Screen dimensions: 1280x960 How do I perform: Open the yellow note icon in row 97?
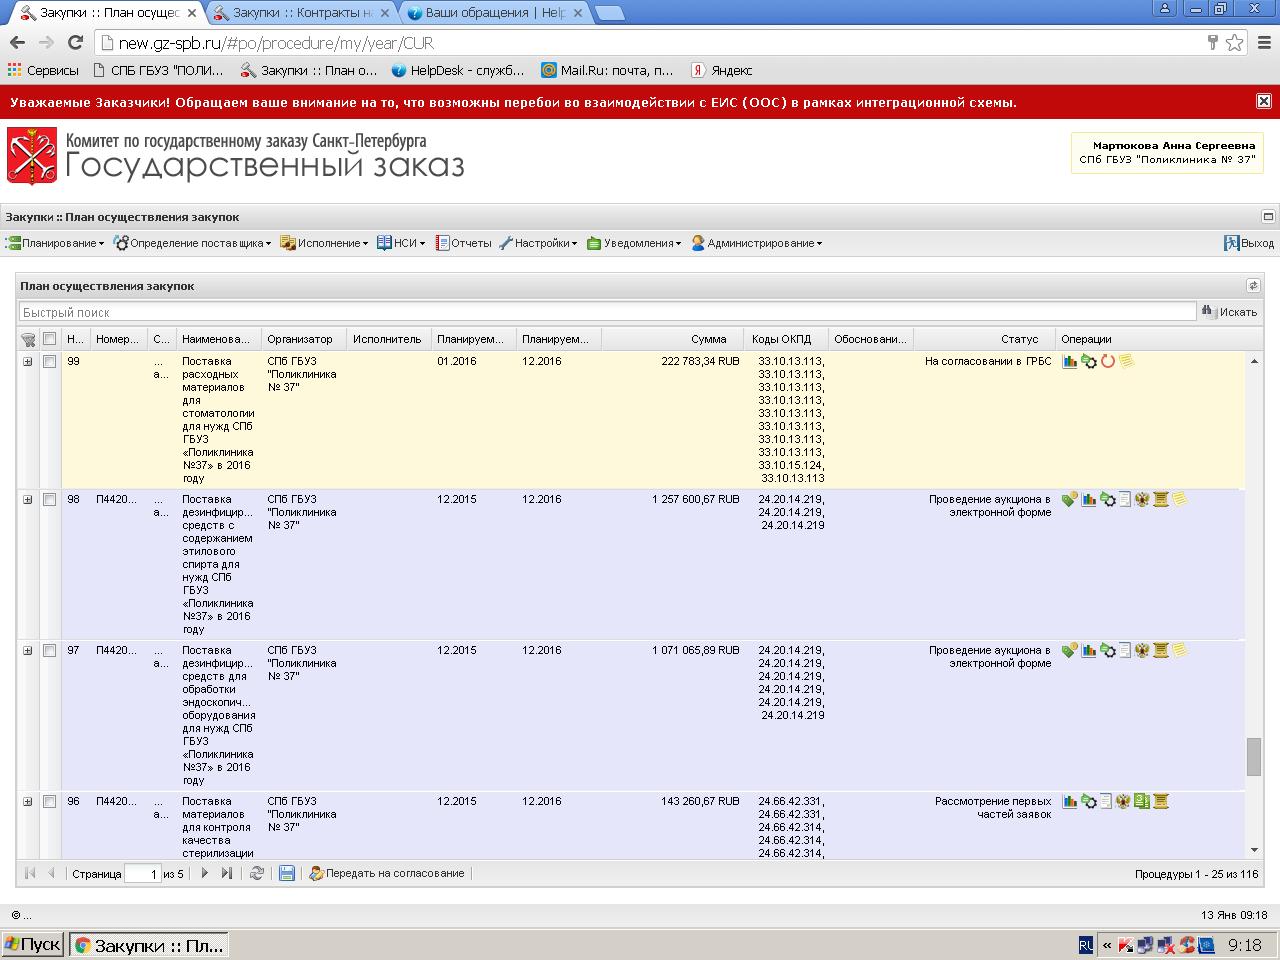pos(1180,650)
